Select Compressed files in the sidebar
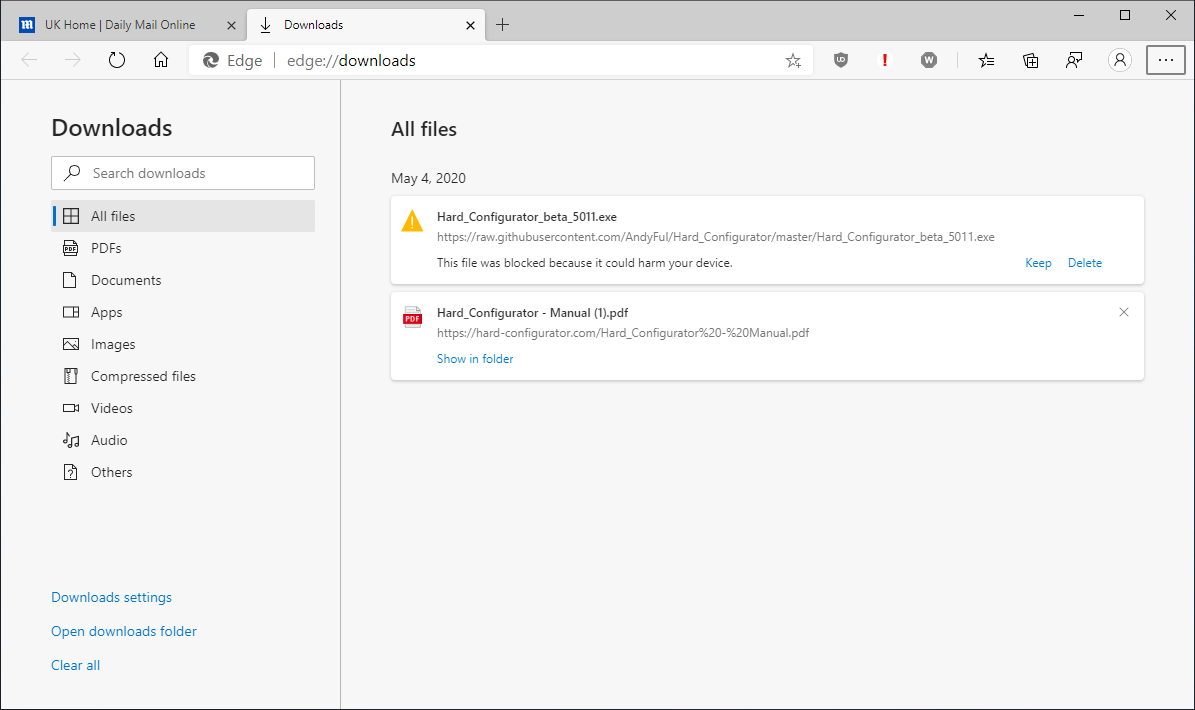 tap(143, 376)
